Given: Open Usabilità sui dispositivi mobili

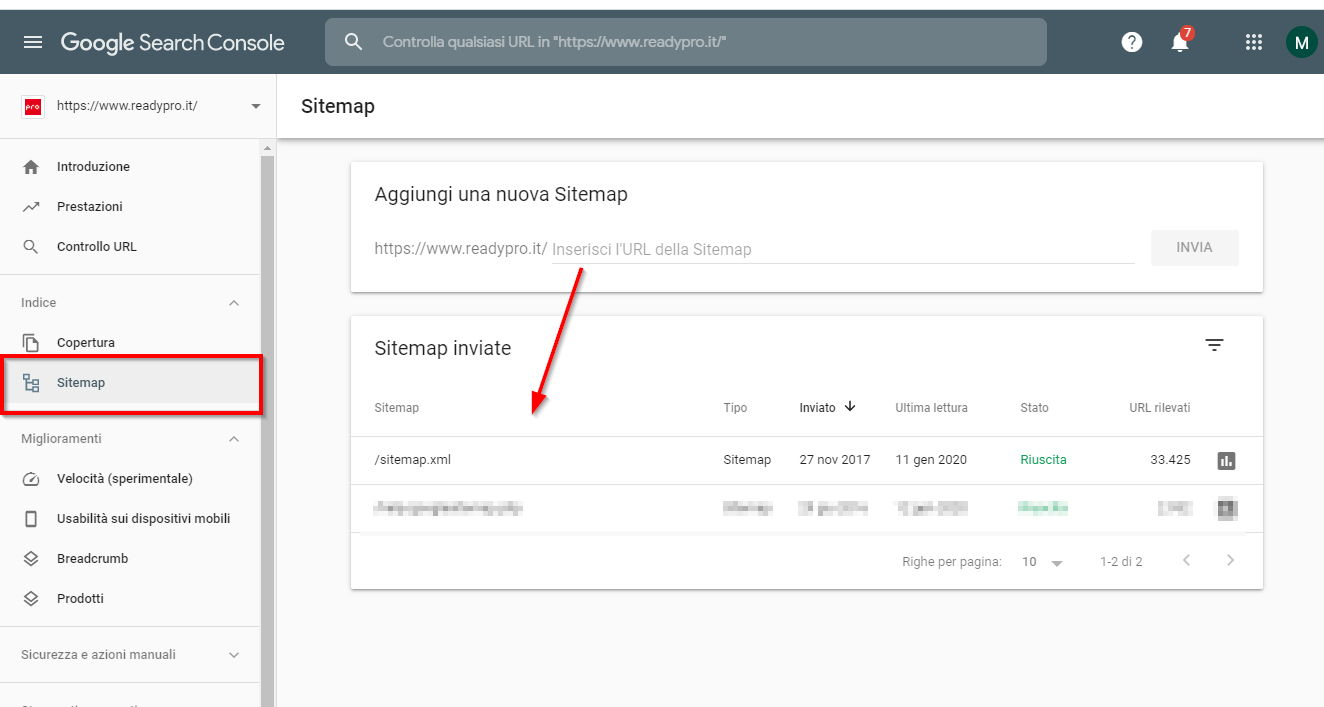Looking at the screenshot, I should pos(144,519).
